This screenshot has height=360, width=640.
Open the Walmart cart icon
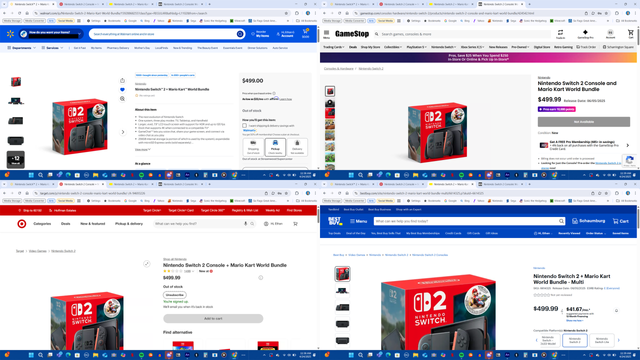(305, 33)
